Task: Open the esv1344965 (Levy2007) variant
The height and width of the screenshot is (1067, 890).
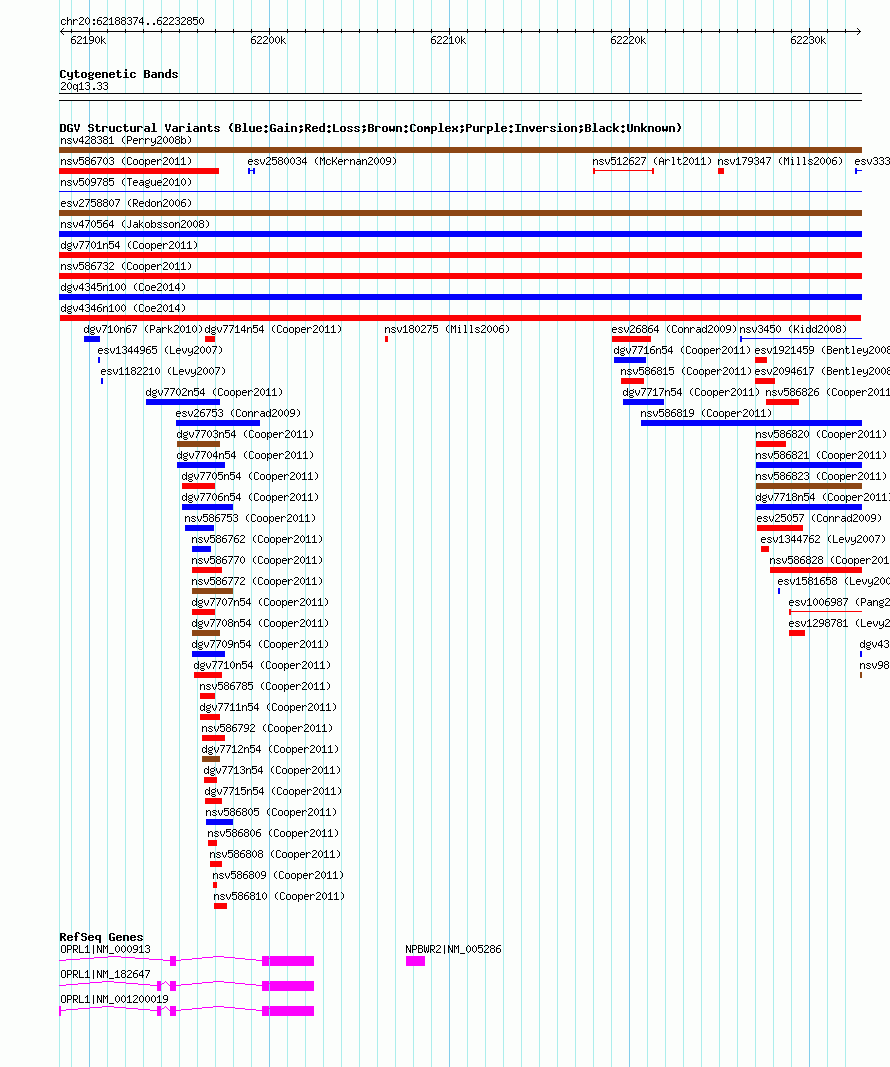Action: (x=160, y=350)
